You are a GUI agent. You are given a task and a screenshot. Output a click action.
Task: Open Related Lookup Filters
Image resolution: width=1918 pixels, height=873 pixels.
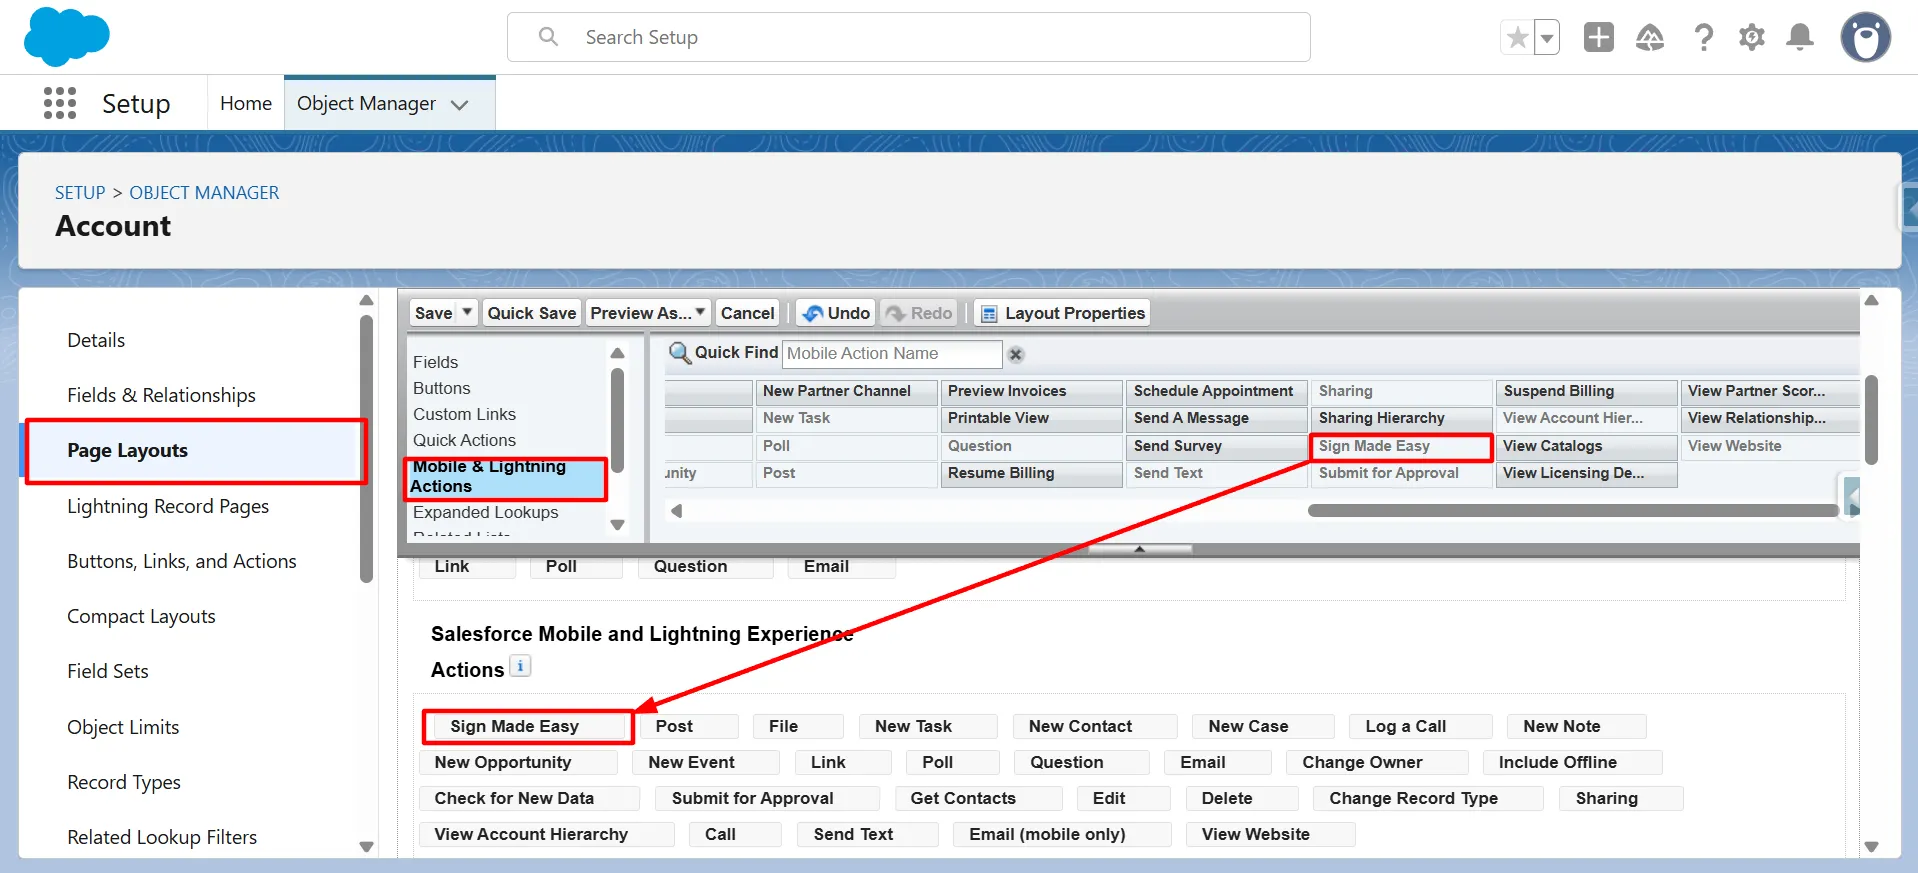tap(162, 837)
